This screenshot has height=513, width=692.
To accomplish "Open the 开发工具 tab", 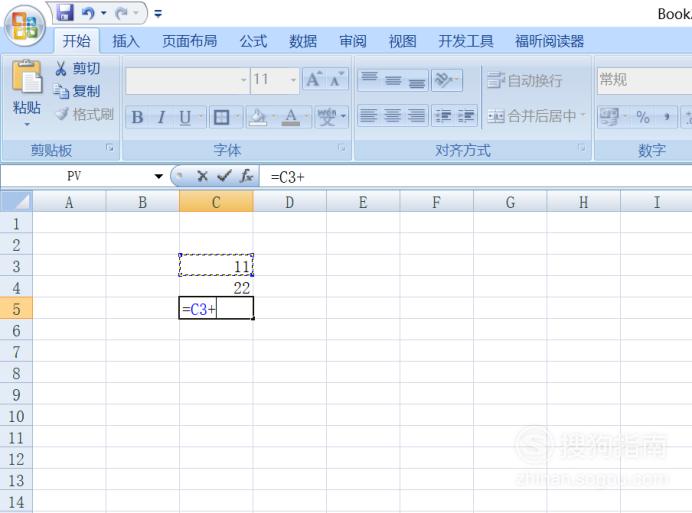I will tap(466, 41).
